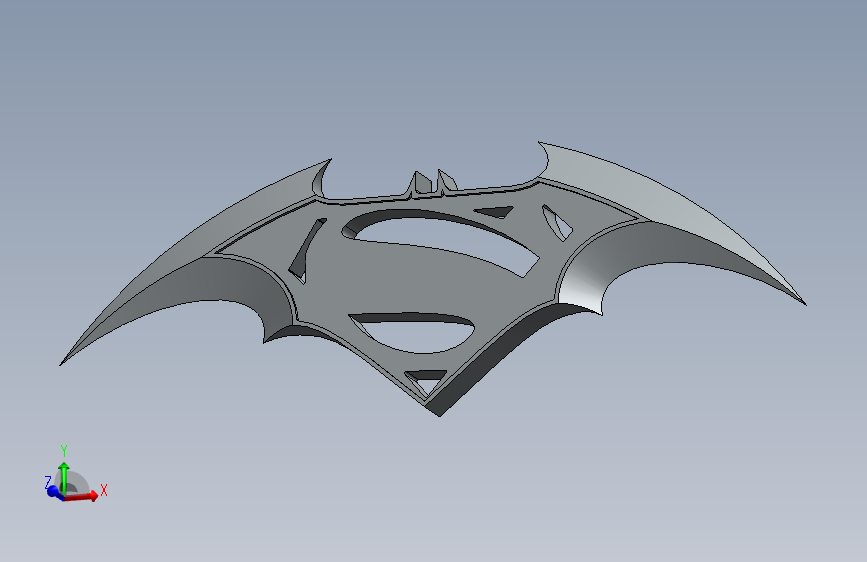Select the bat emblem 3D model

(x=432, y=279)
